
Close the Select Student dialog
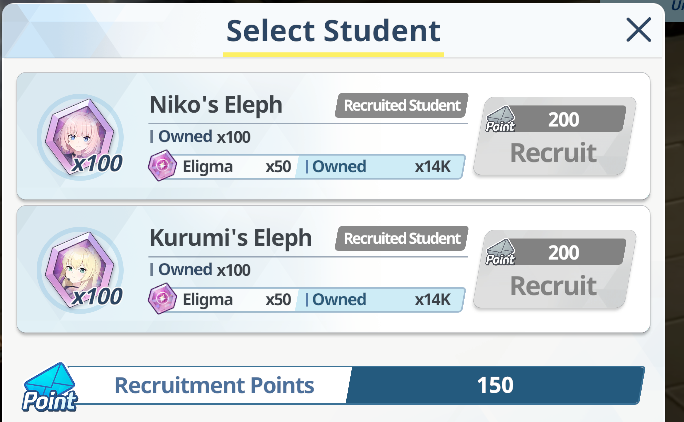(639, 30)
